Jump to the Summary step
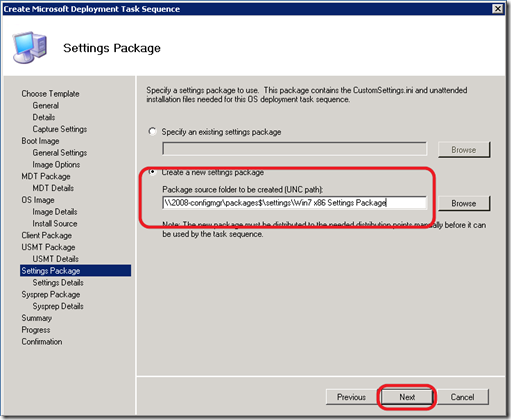511x420 pixels. (37, 318)
